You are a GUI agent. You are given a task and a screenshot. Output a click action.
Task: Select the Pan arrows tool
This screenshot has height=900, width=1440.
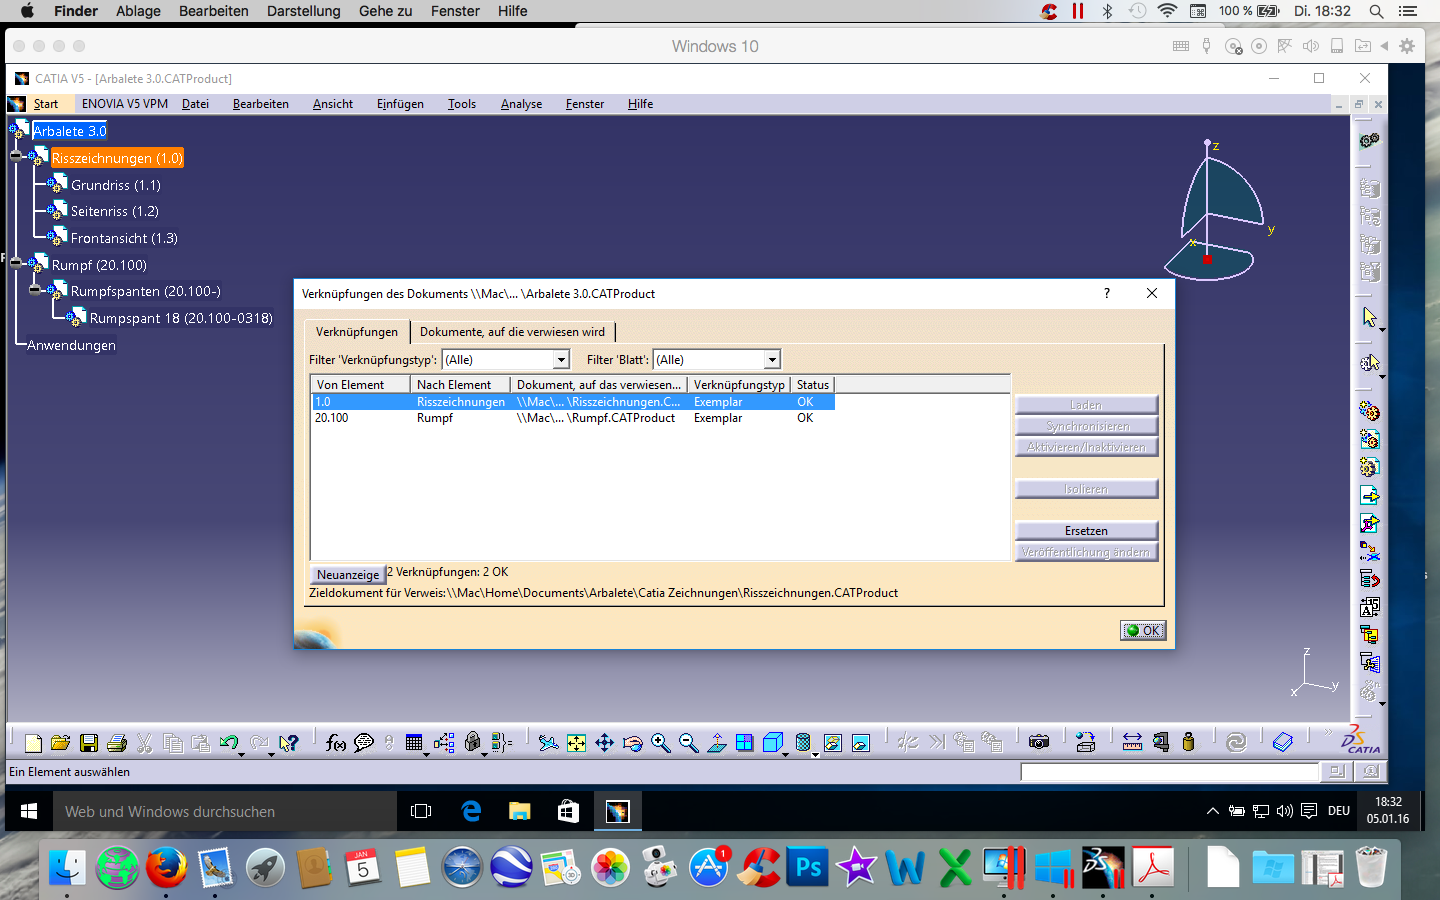(605, 742)
